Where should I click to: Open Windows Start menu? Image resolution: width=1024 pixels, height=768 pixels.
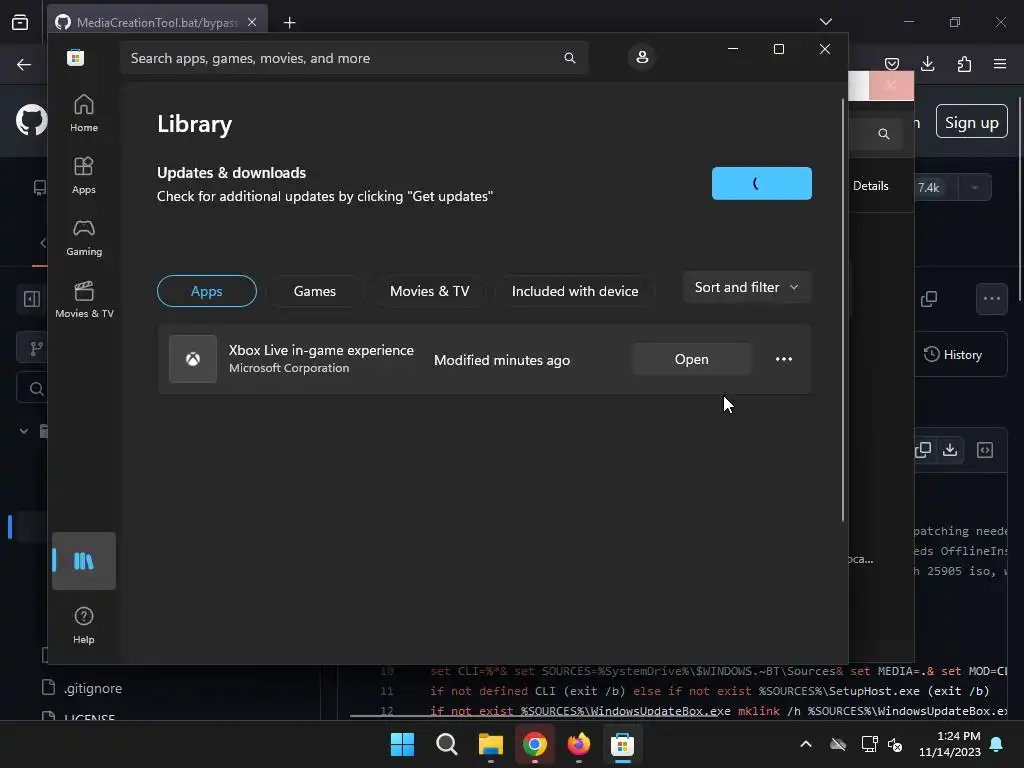click(402, 744)
